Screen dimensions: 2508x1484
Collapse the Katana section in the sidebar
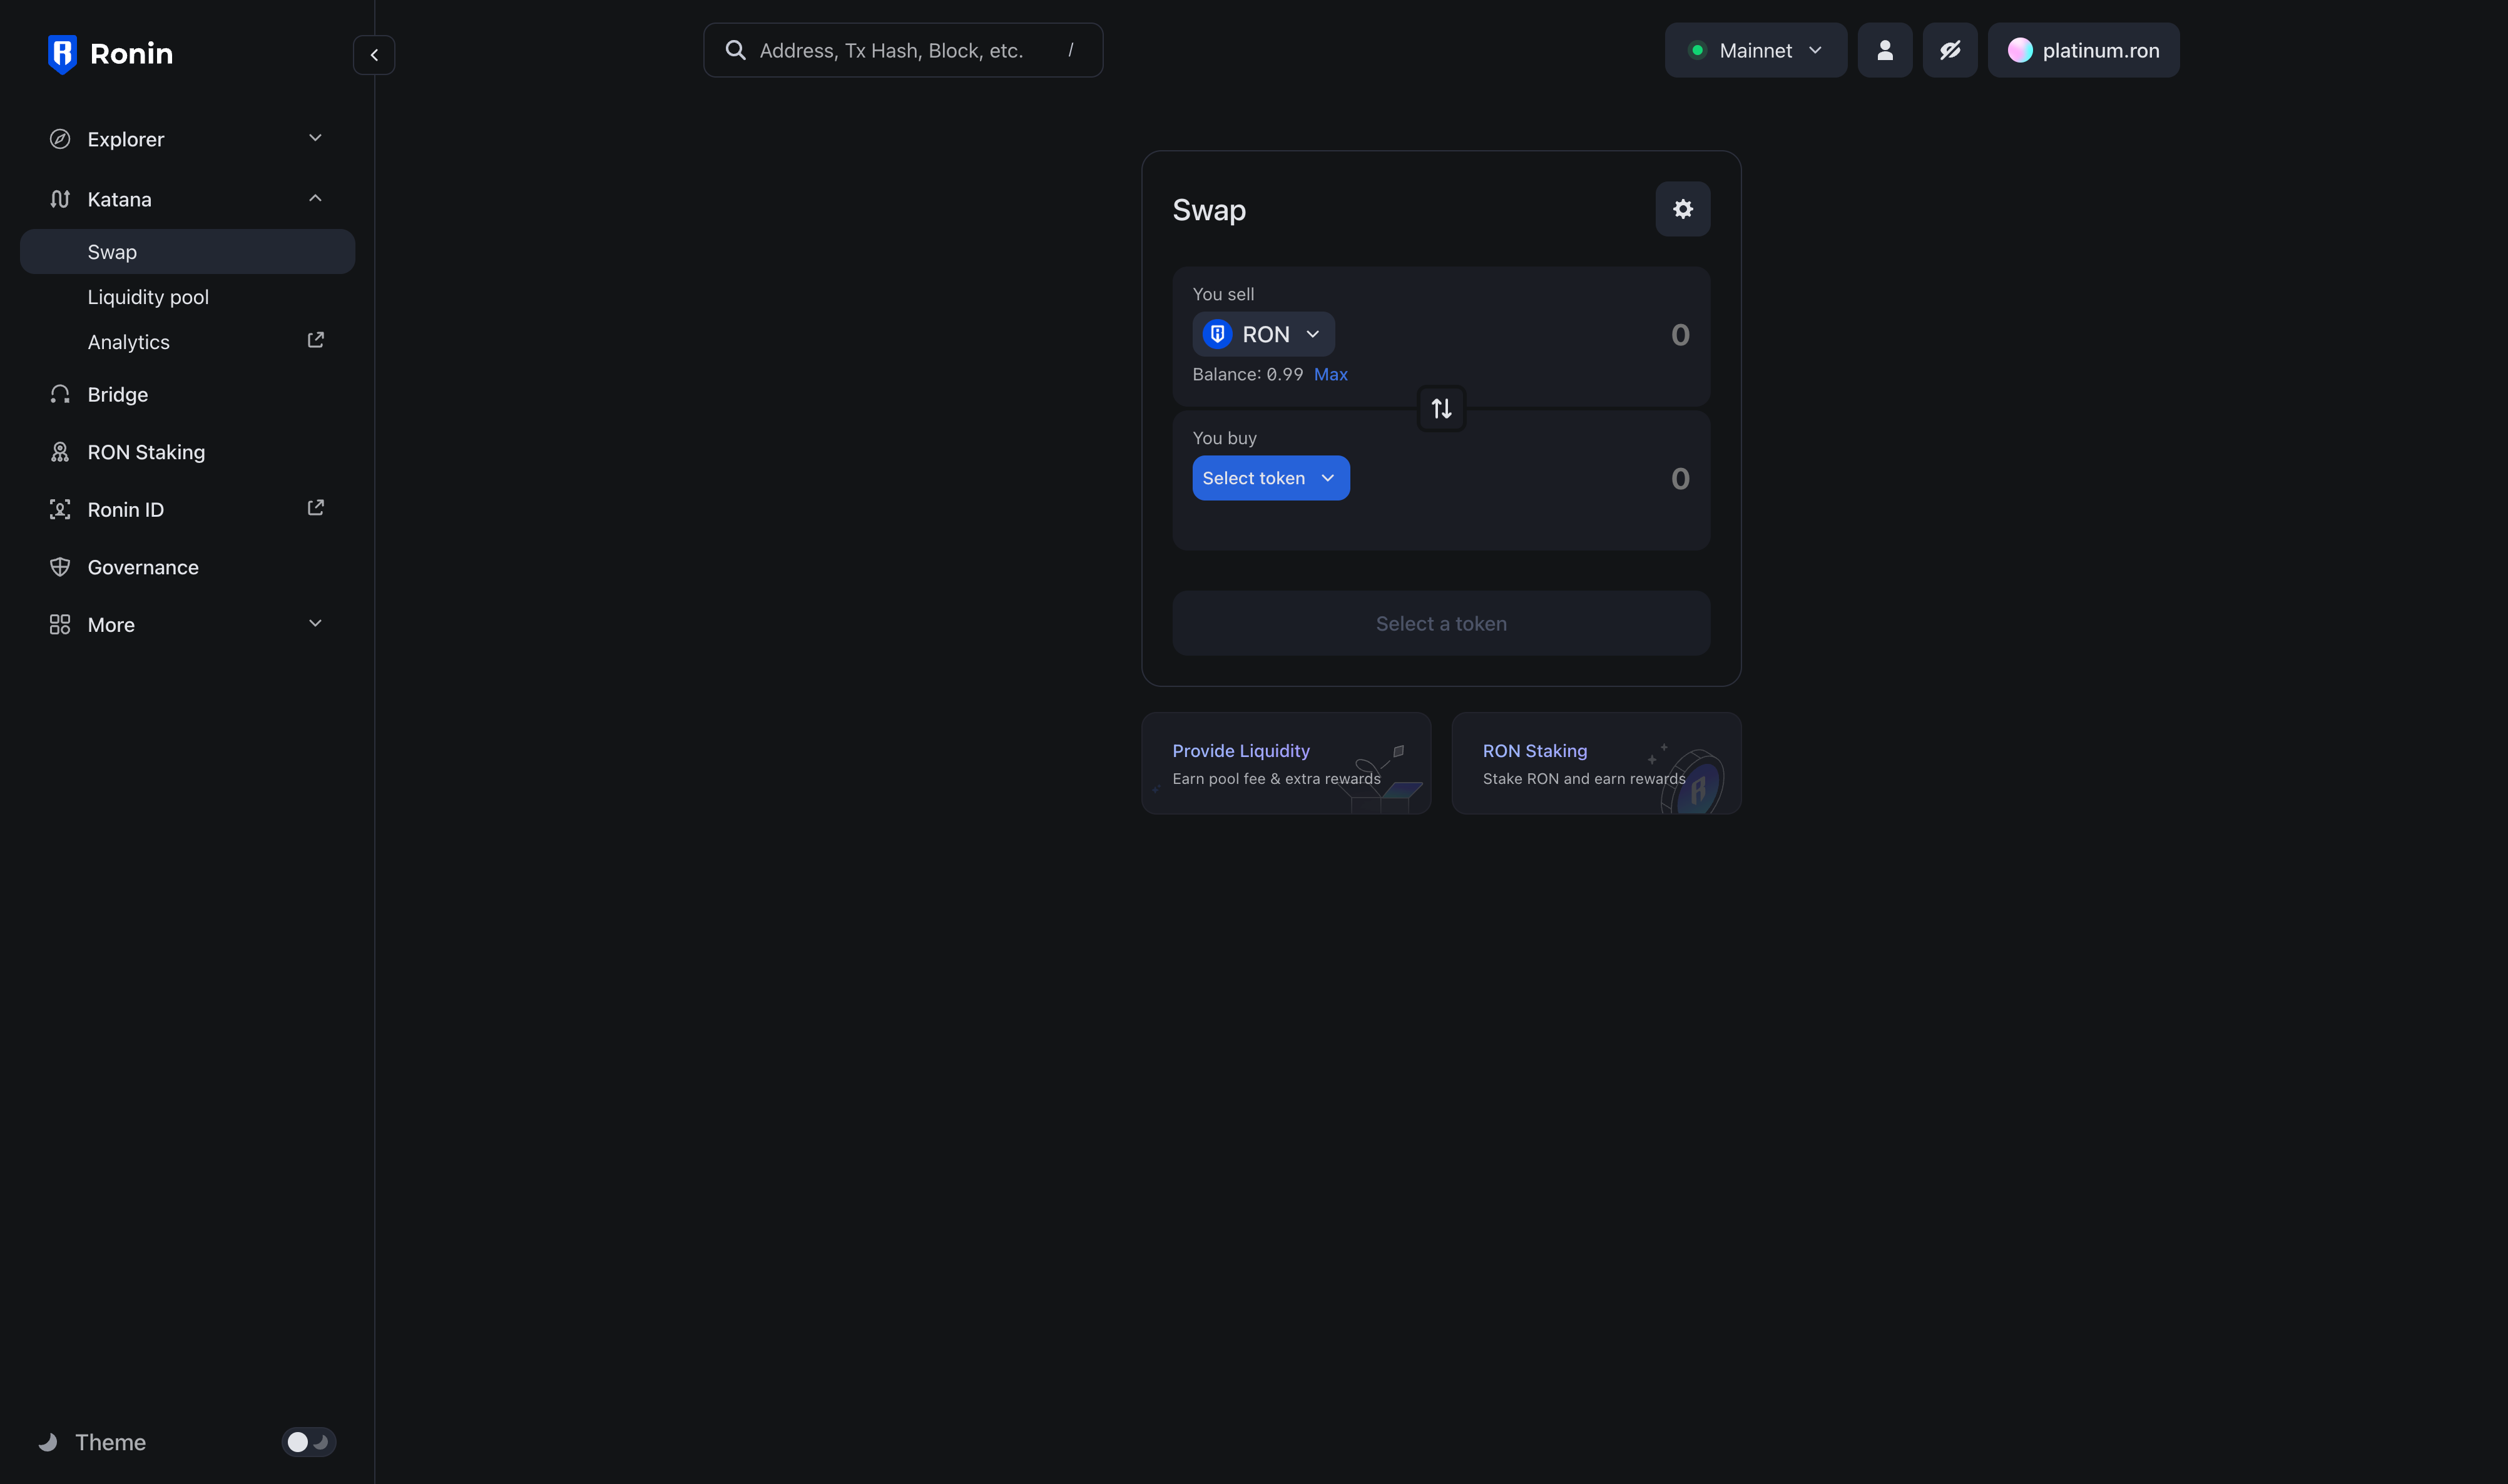[315, 198]
